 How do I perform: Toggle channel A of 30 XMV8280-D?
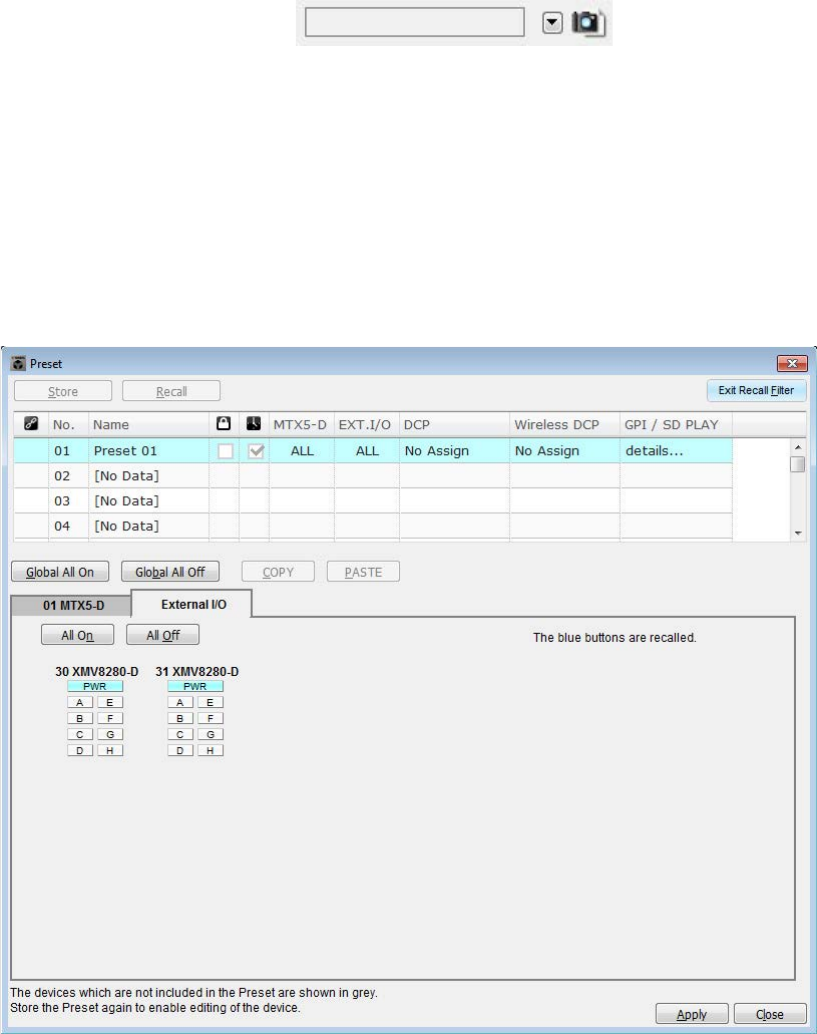(x=80, y=702)
